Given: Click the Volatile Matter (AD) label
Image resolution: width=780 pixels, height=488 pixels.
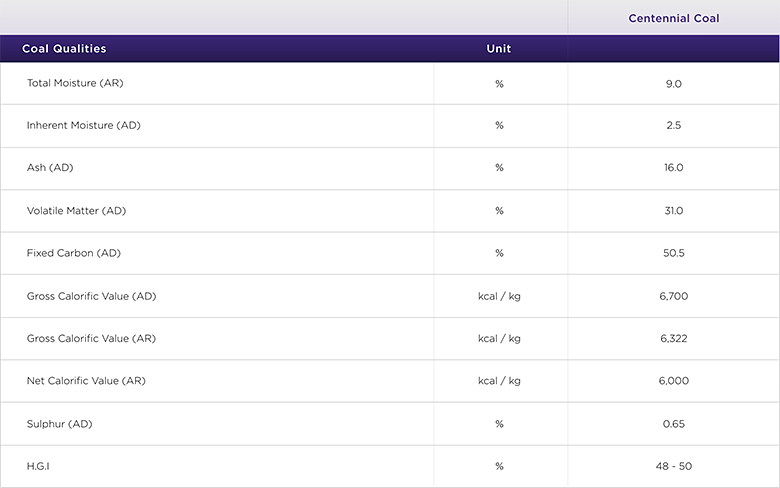Looking at the screenshot, I should (x=77, y=211).
